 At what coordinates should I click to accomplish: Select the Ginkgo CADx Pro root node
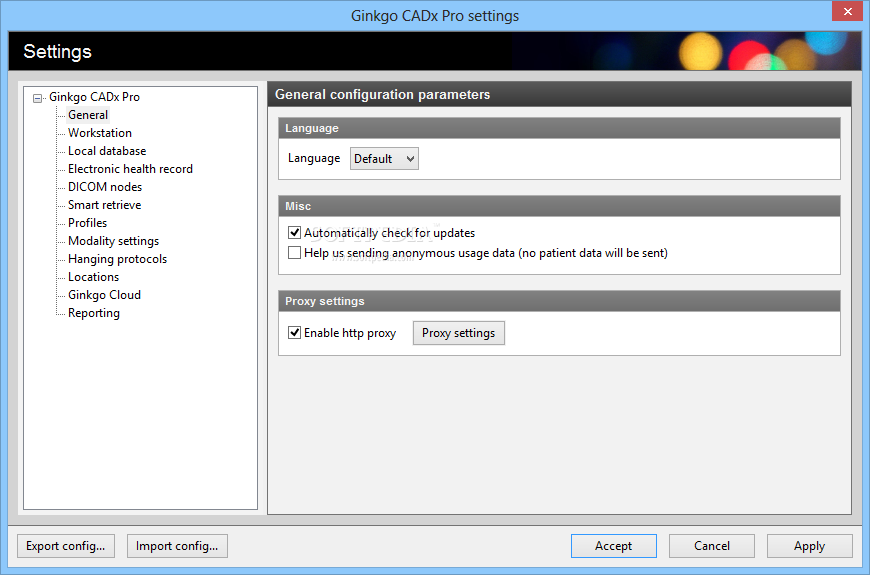94,97
